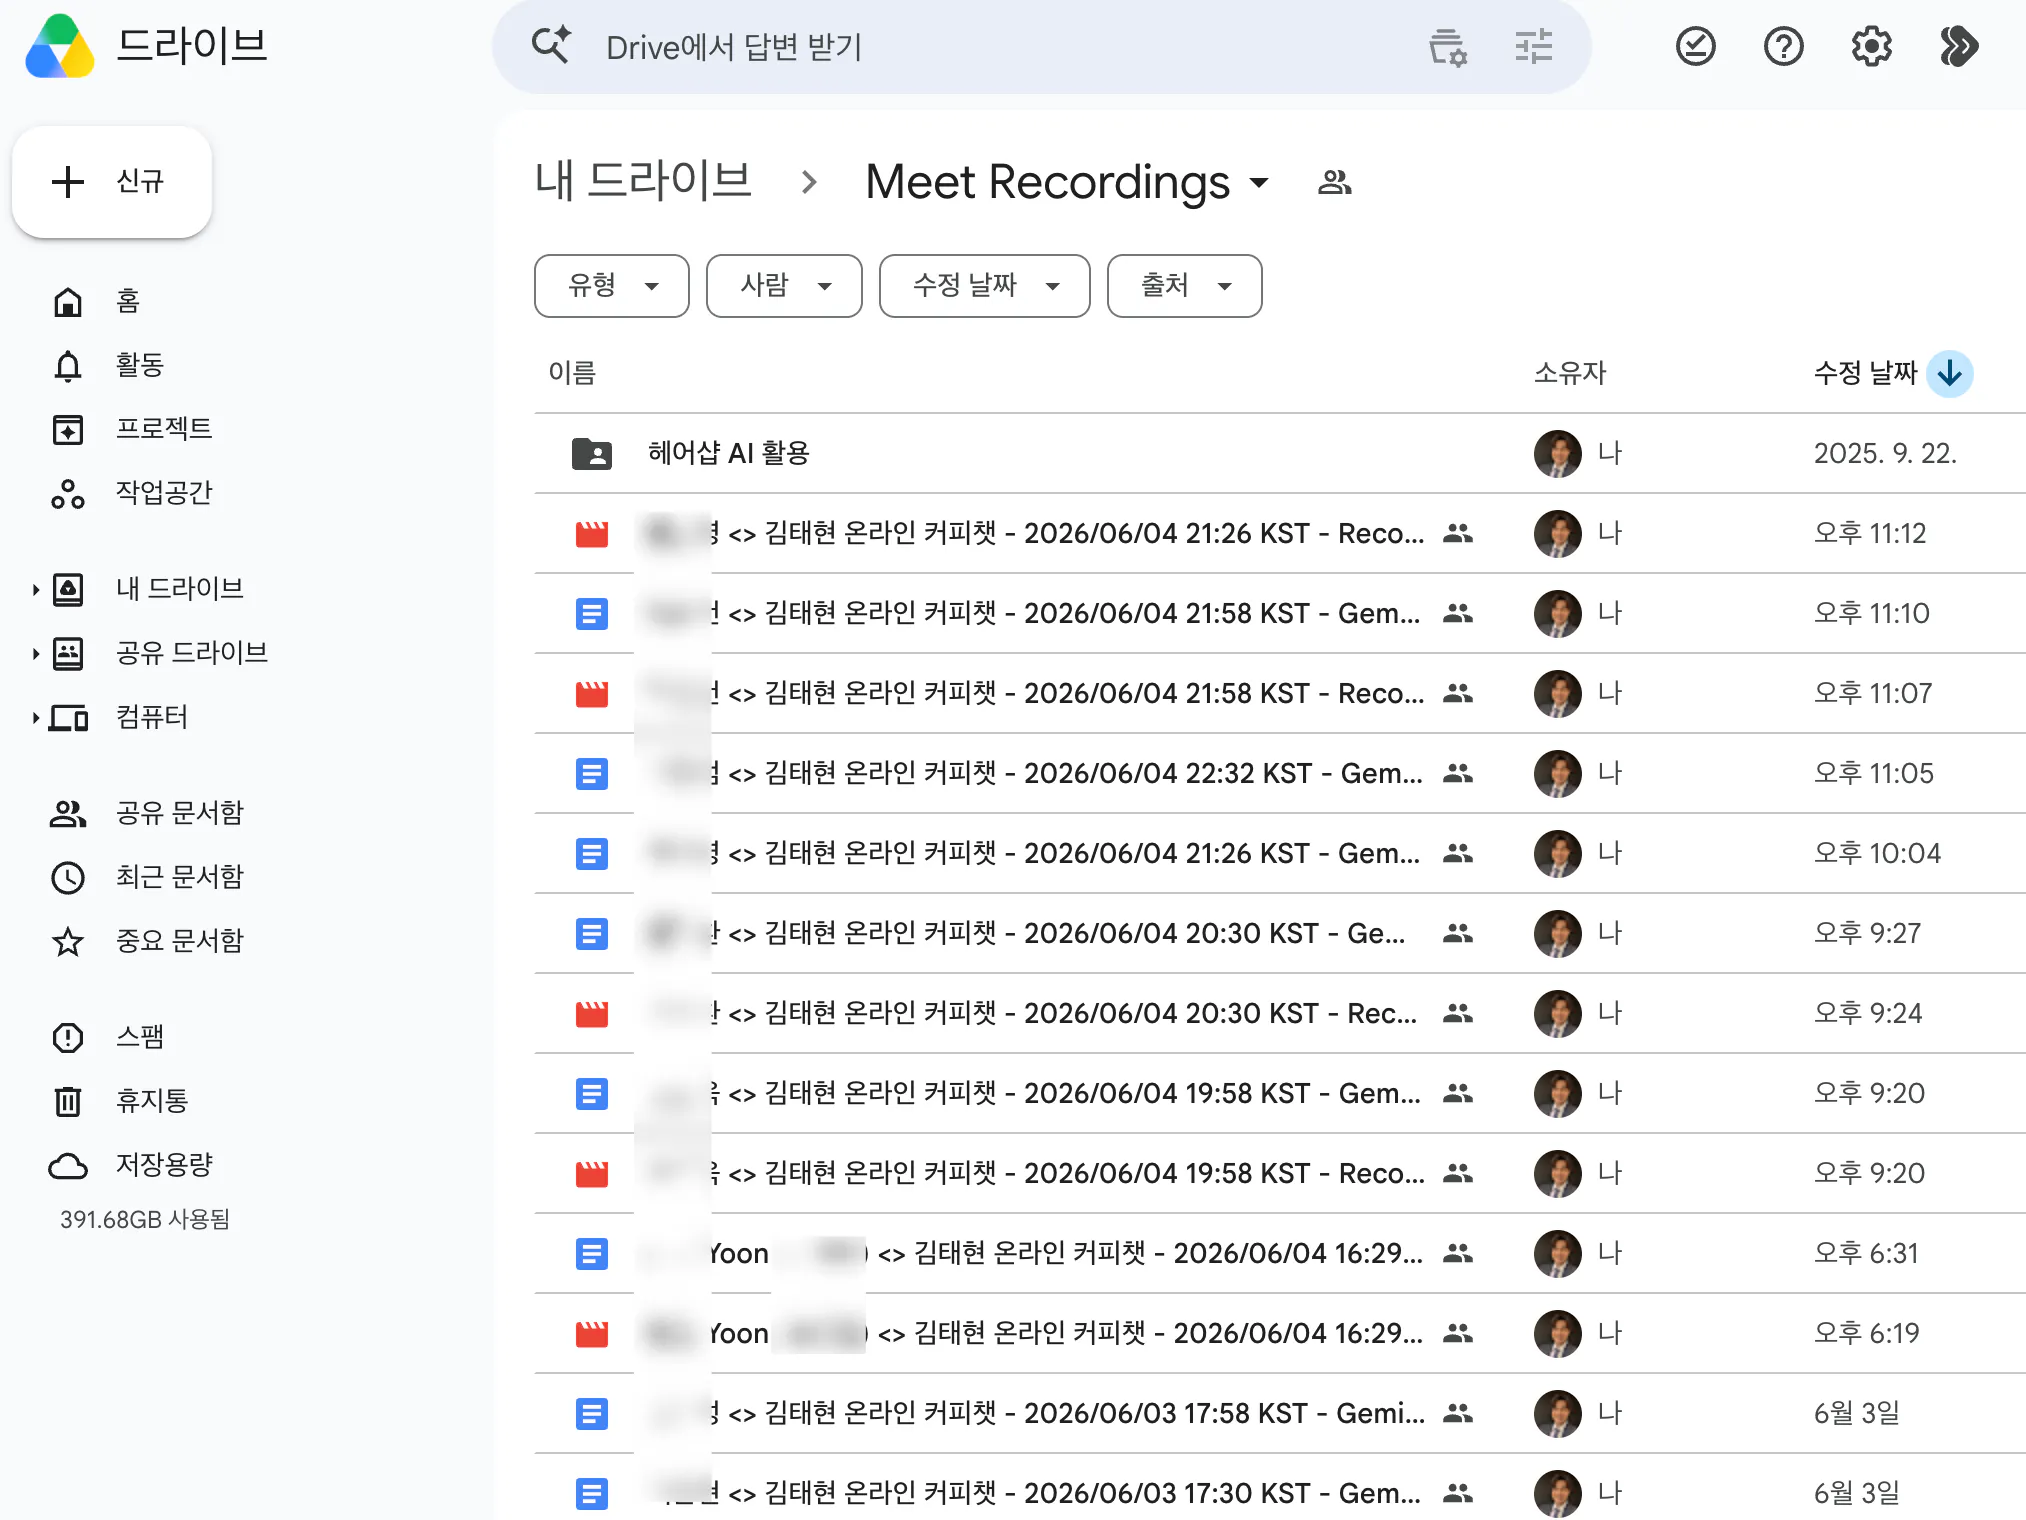Click the 391.68GB 사용됨 storage text
Screen dimensions: 2026x1520
tap(145, 1220)
